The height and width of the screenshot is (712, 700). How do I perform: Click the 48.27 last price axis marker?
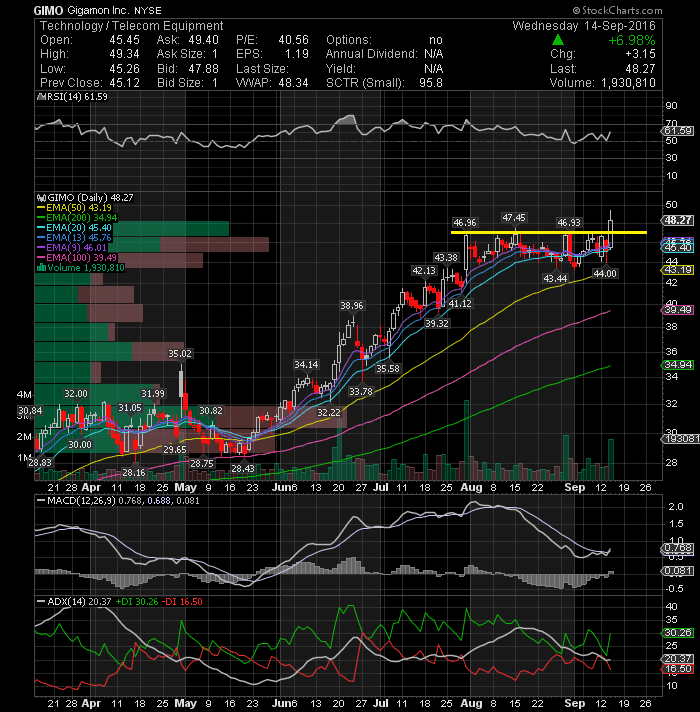(x=678, y=220)
